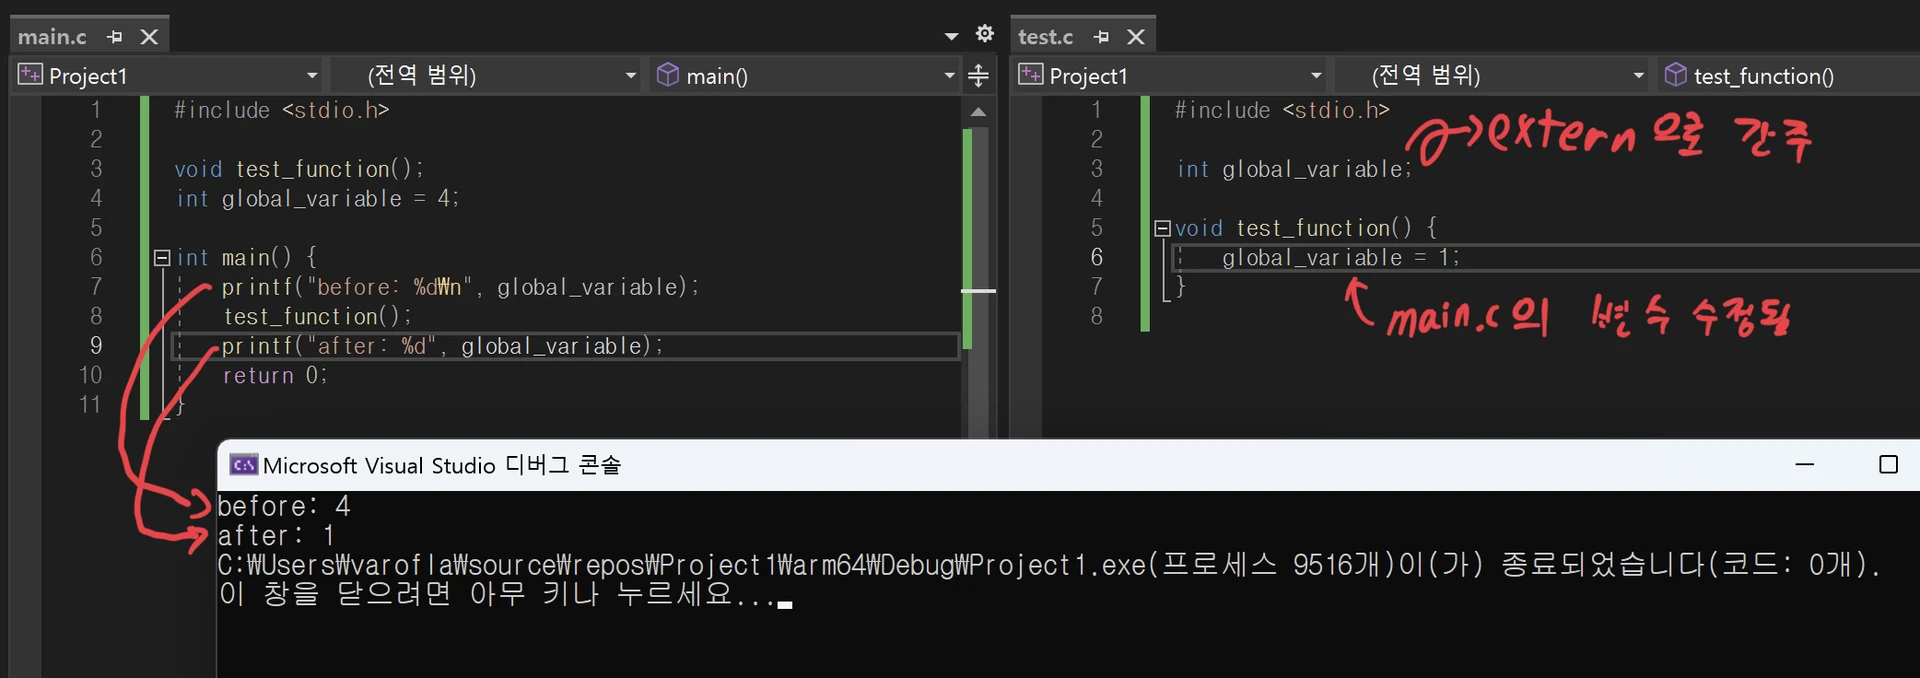
Task: Close the main.c tab
Action: tap(149, 37)
